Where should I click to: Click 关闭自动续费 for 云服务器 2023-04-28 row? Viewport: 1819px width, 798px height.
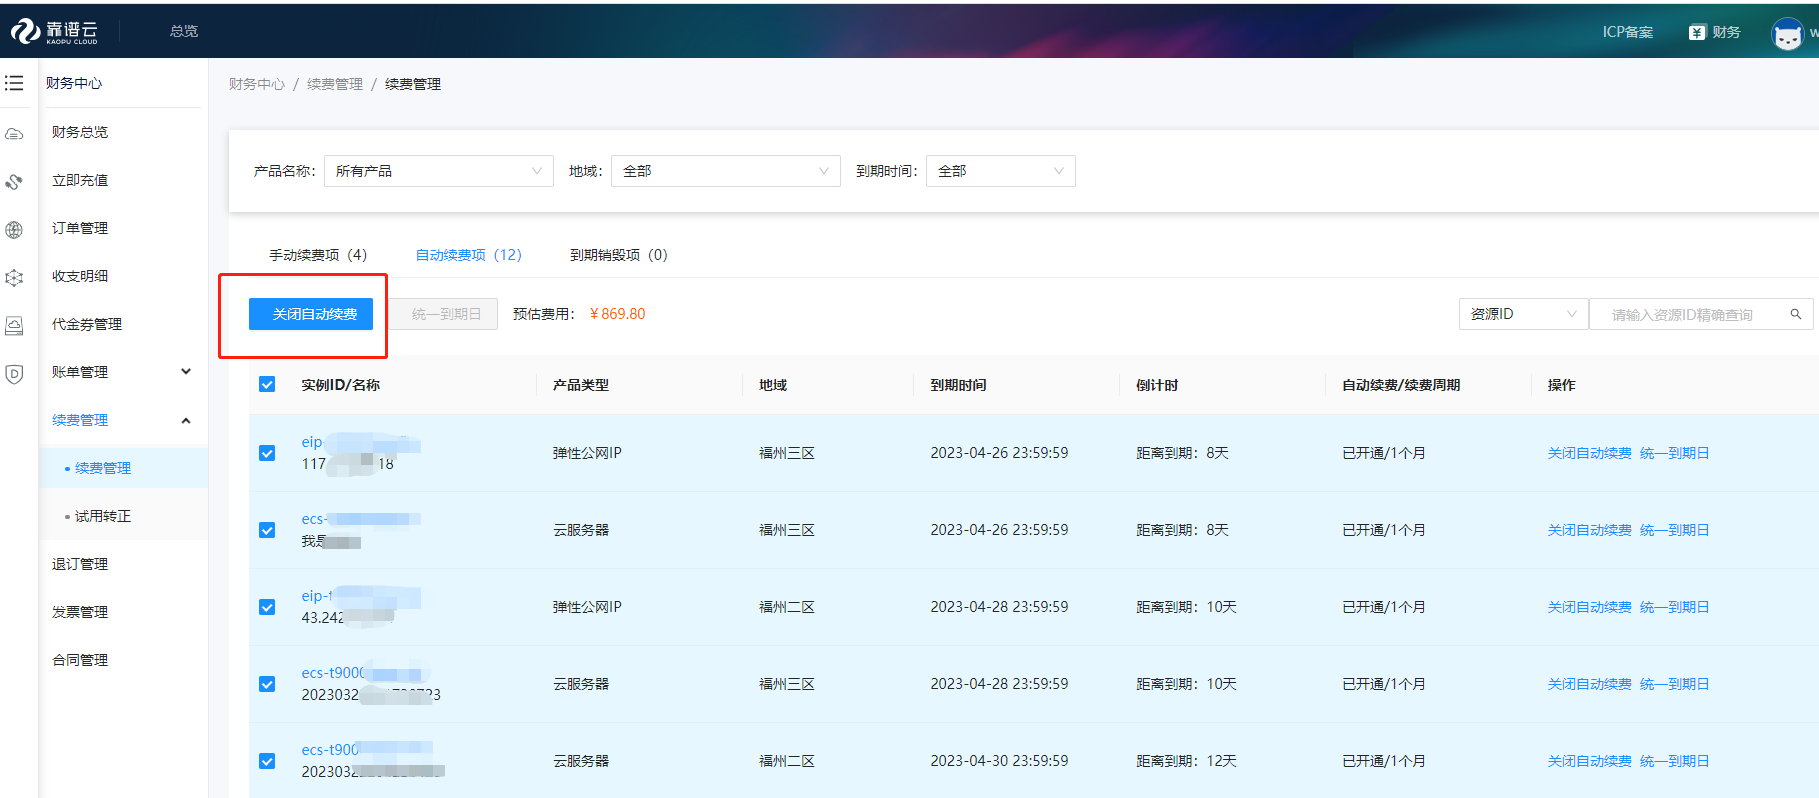[x=1590, y=684]
